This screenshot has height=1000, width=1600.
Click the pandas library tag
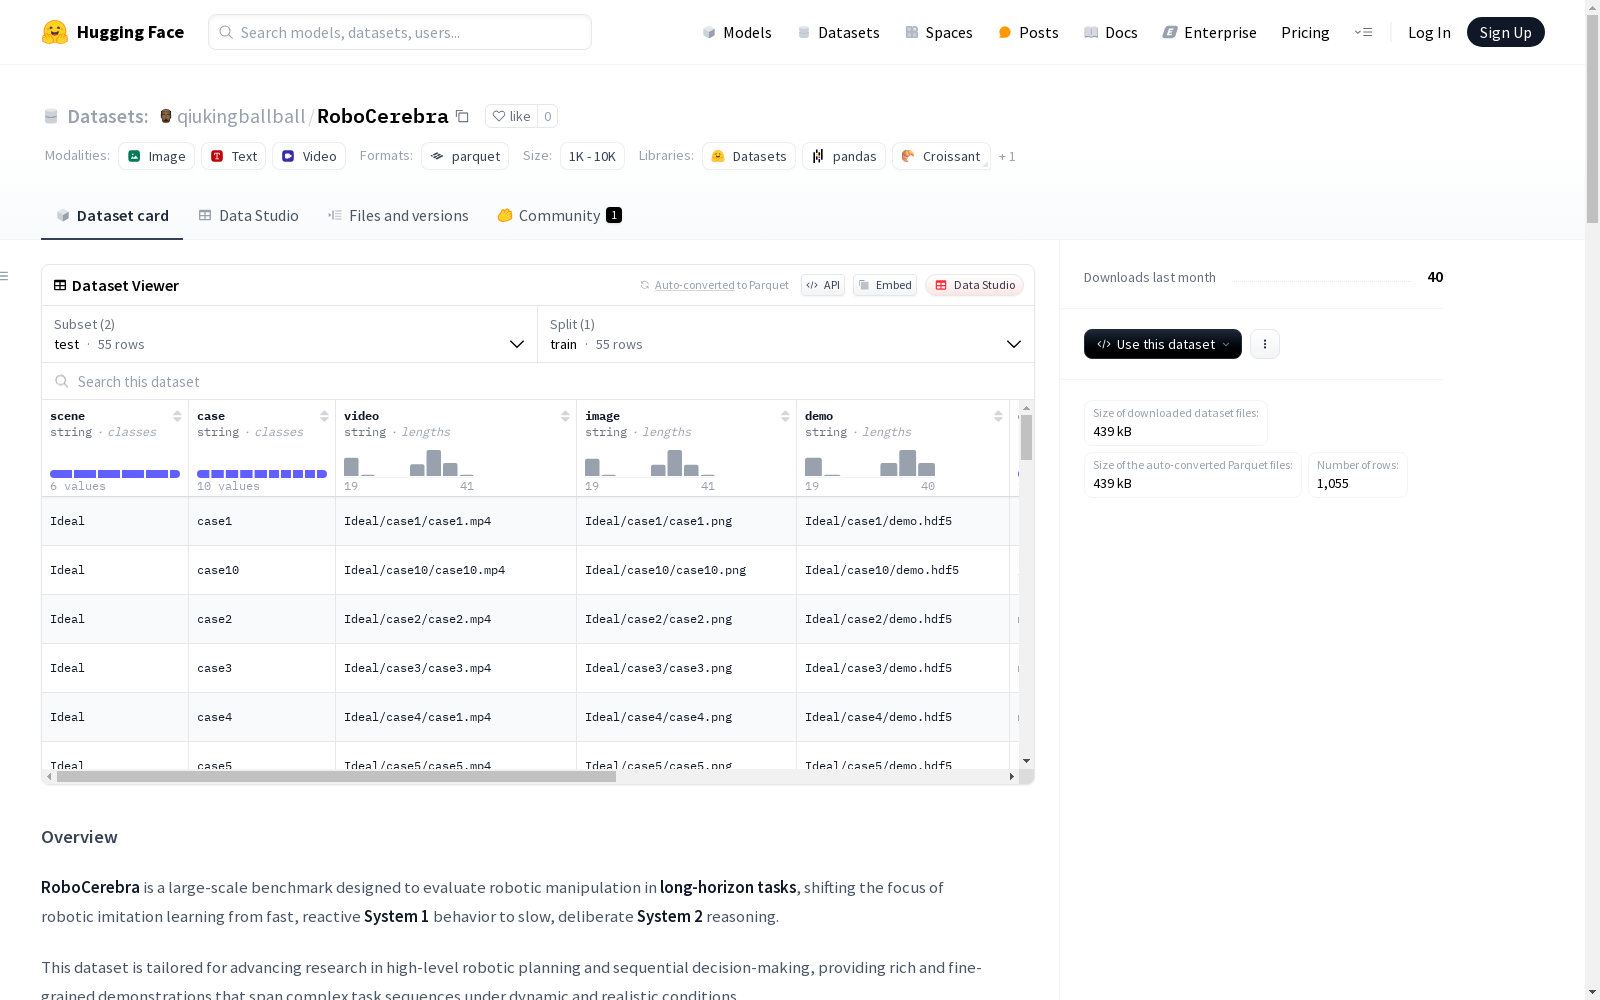pos(844,156)
